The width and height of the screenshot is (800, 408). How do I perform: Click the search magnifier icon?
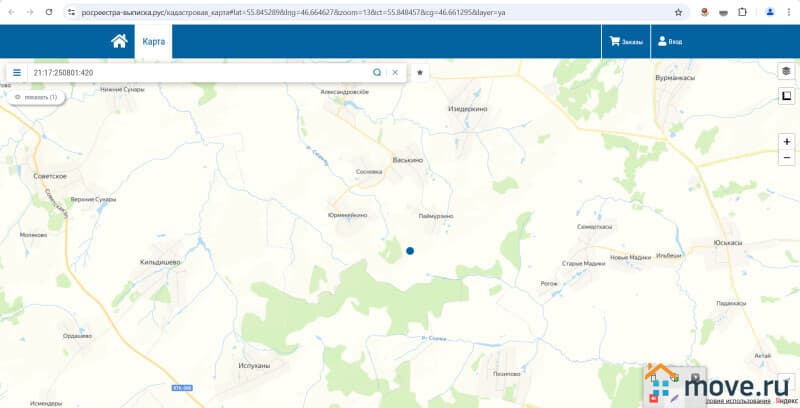tap(377, 73)
